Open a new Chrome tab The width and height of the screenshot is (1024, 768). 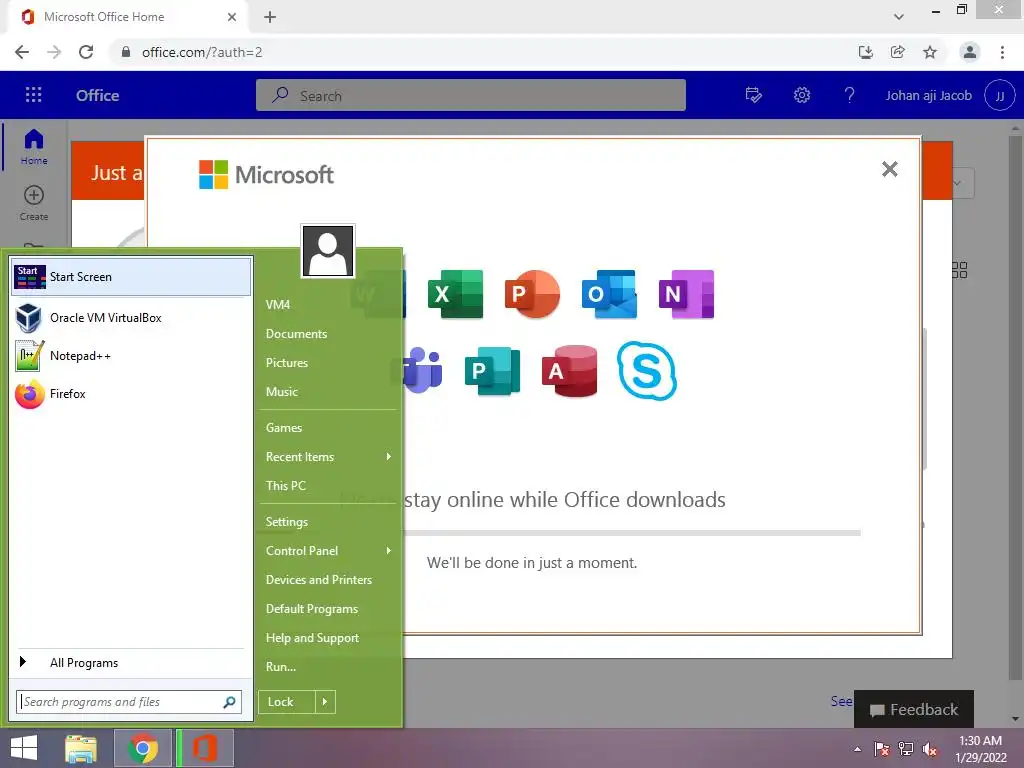(270, 17)
